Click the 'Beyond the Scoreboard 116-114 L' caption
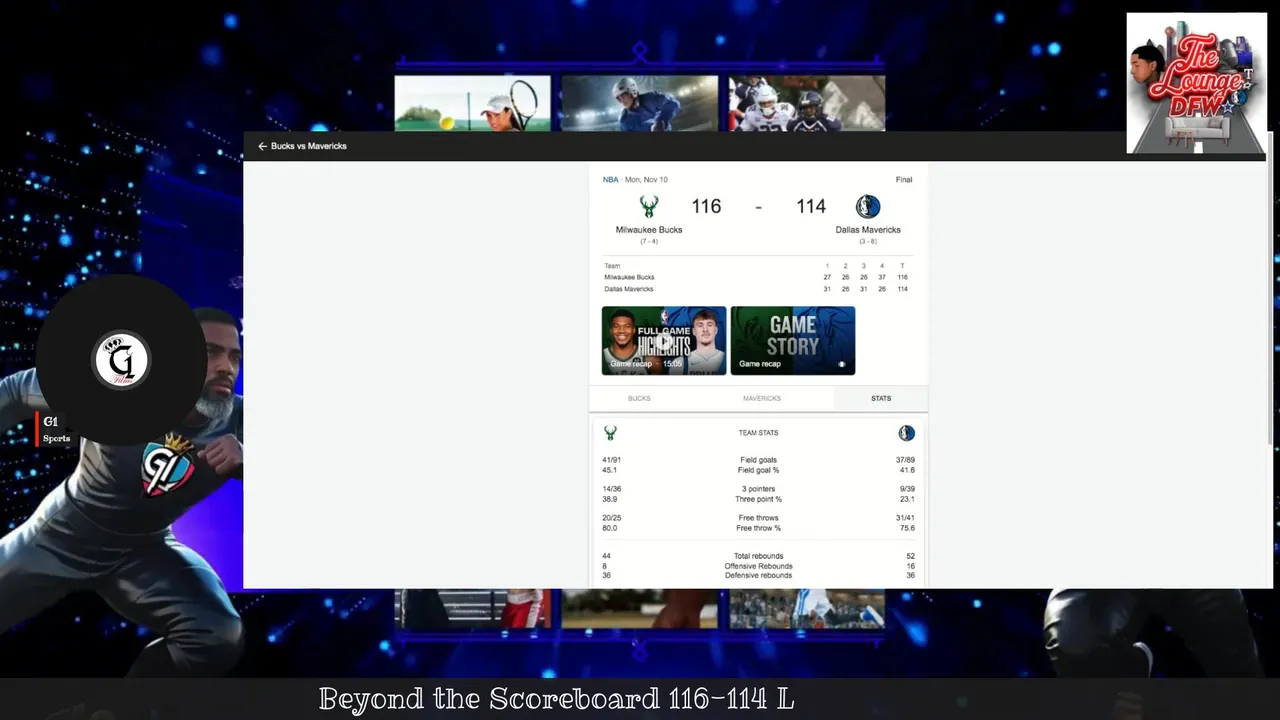The height and width of the screenshot is (720, 1280). pyautogui.click(x=556, y=698)
